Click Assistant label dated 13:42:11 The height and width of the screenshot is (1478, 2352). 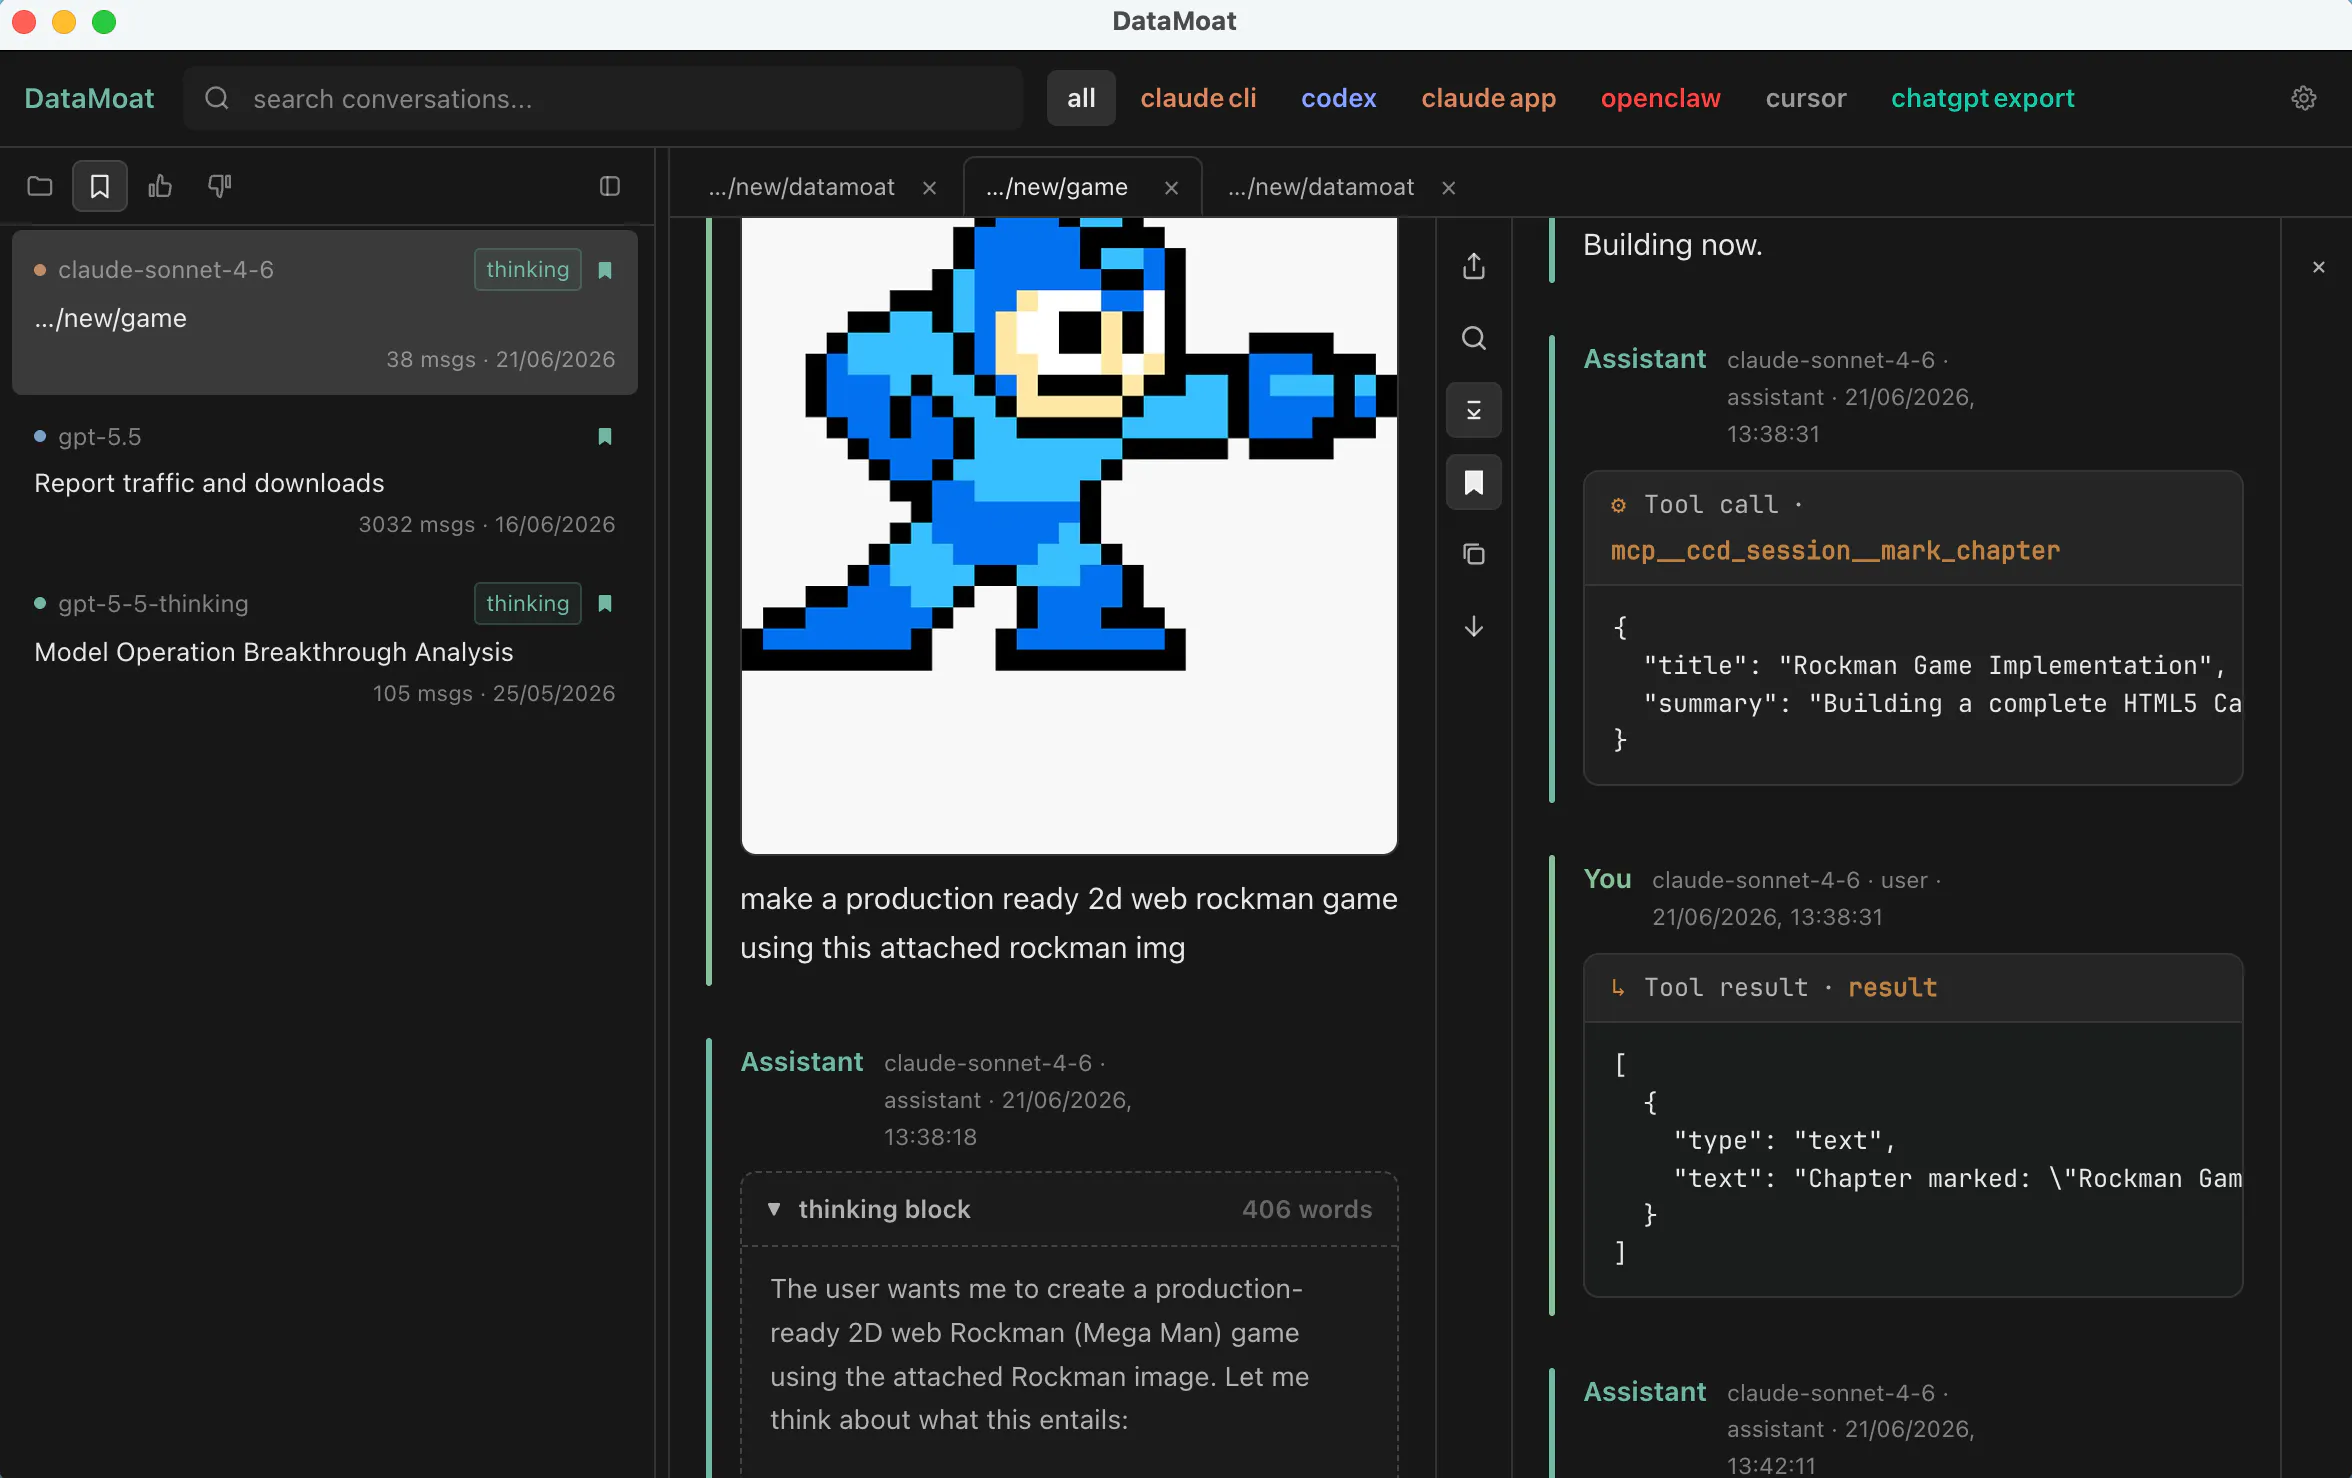coord(1644,1392)
